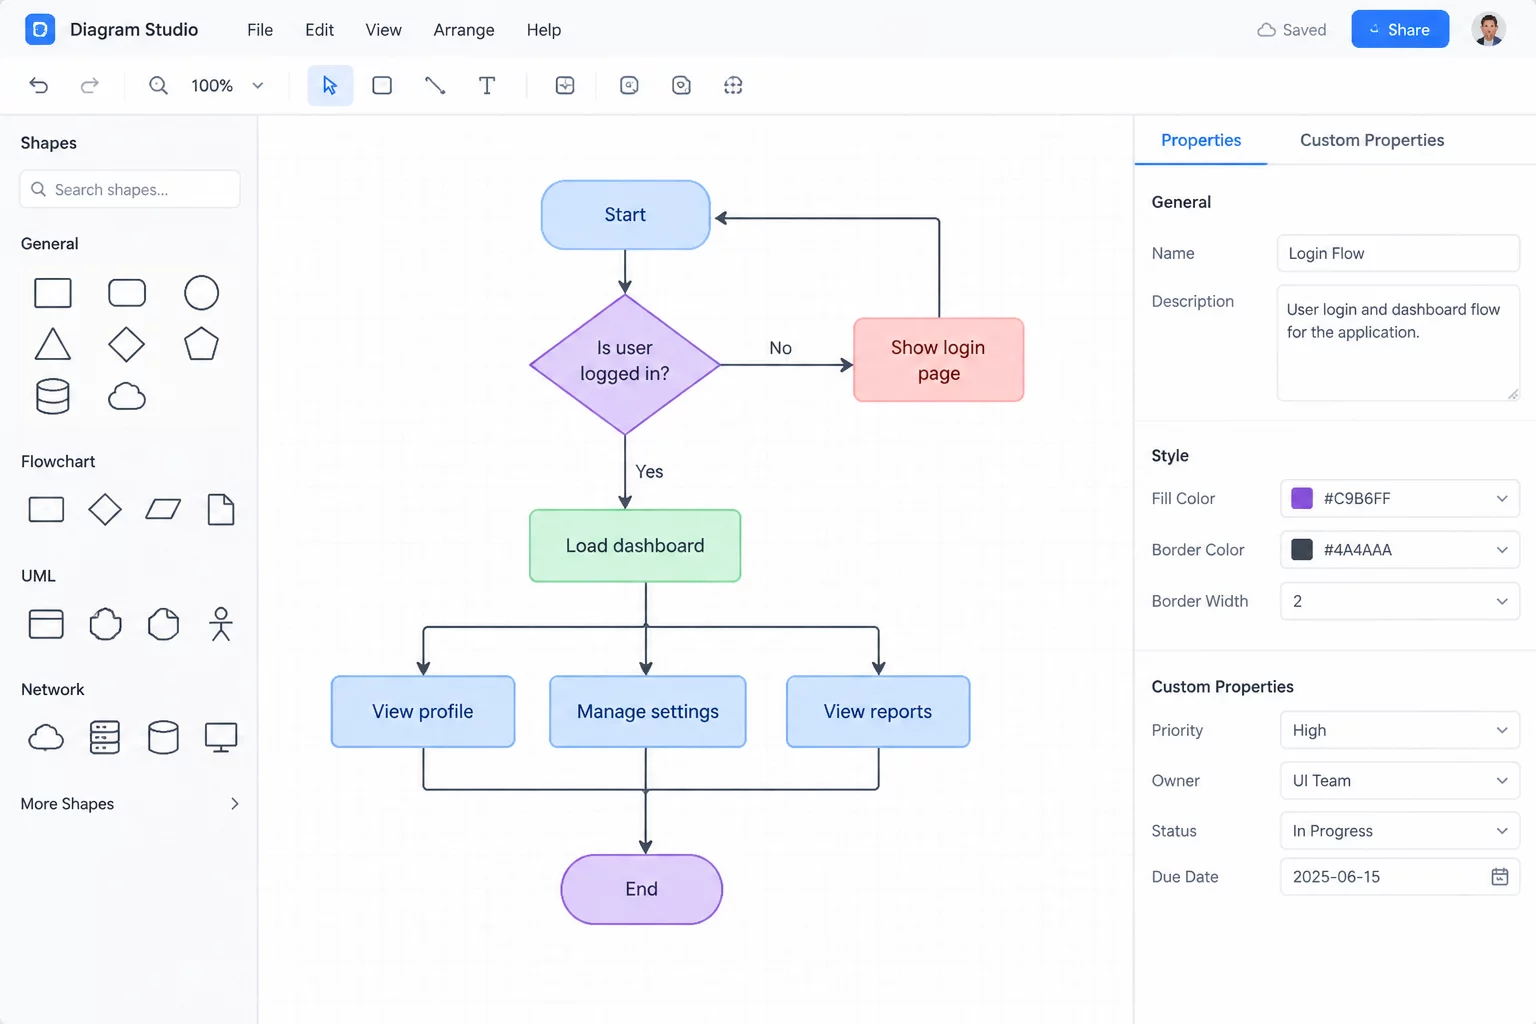Open the calendar picker for Due Date
Image resolution: width=1536 pixels, height=1024 pixels.
[1500, 877]
